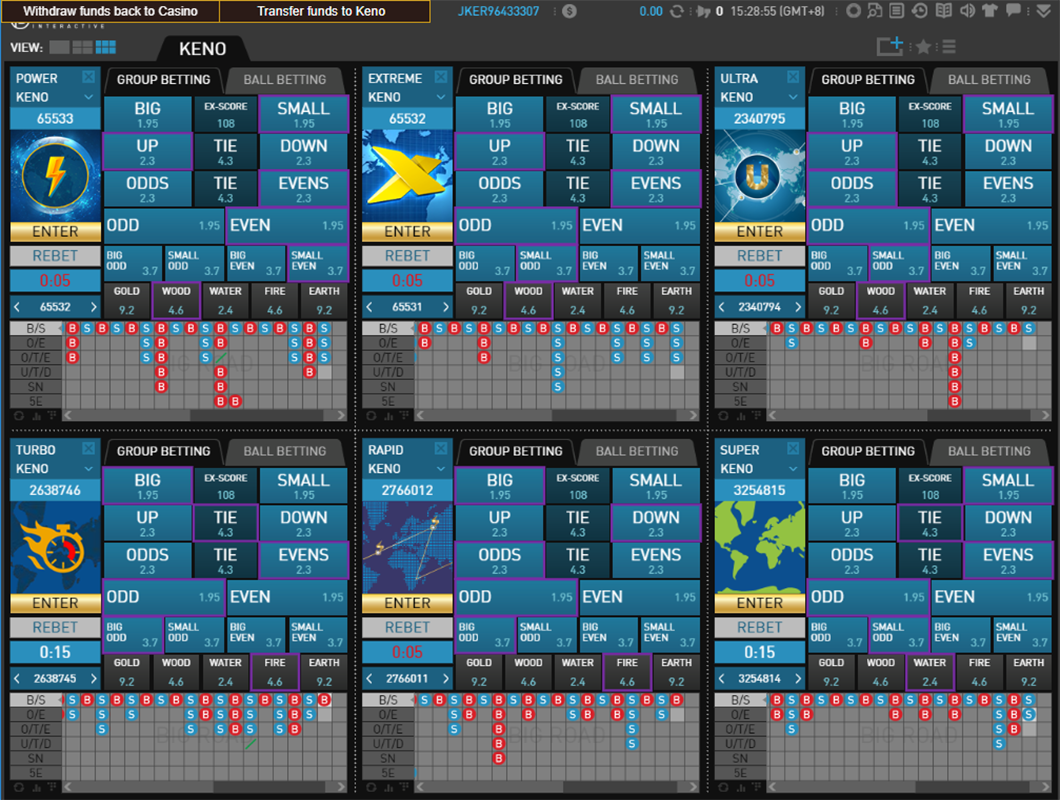Go to next draw after 2766011 in Rapid Keno
The width and height of the screenshot is (1060, 800).
446,679
